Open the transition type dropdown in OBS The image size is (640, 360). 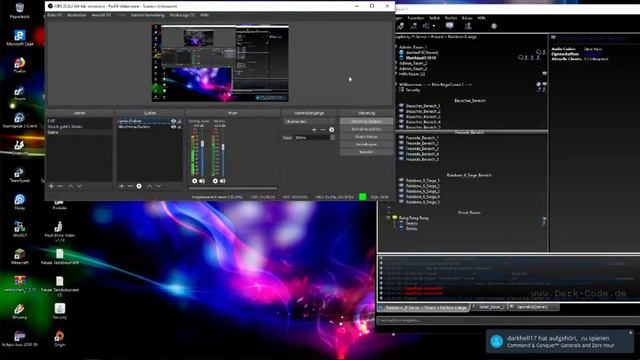tap(309, 122)
